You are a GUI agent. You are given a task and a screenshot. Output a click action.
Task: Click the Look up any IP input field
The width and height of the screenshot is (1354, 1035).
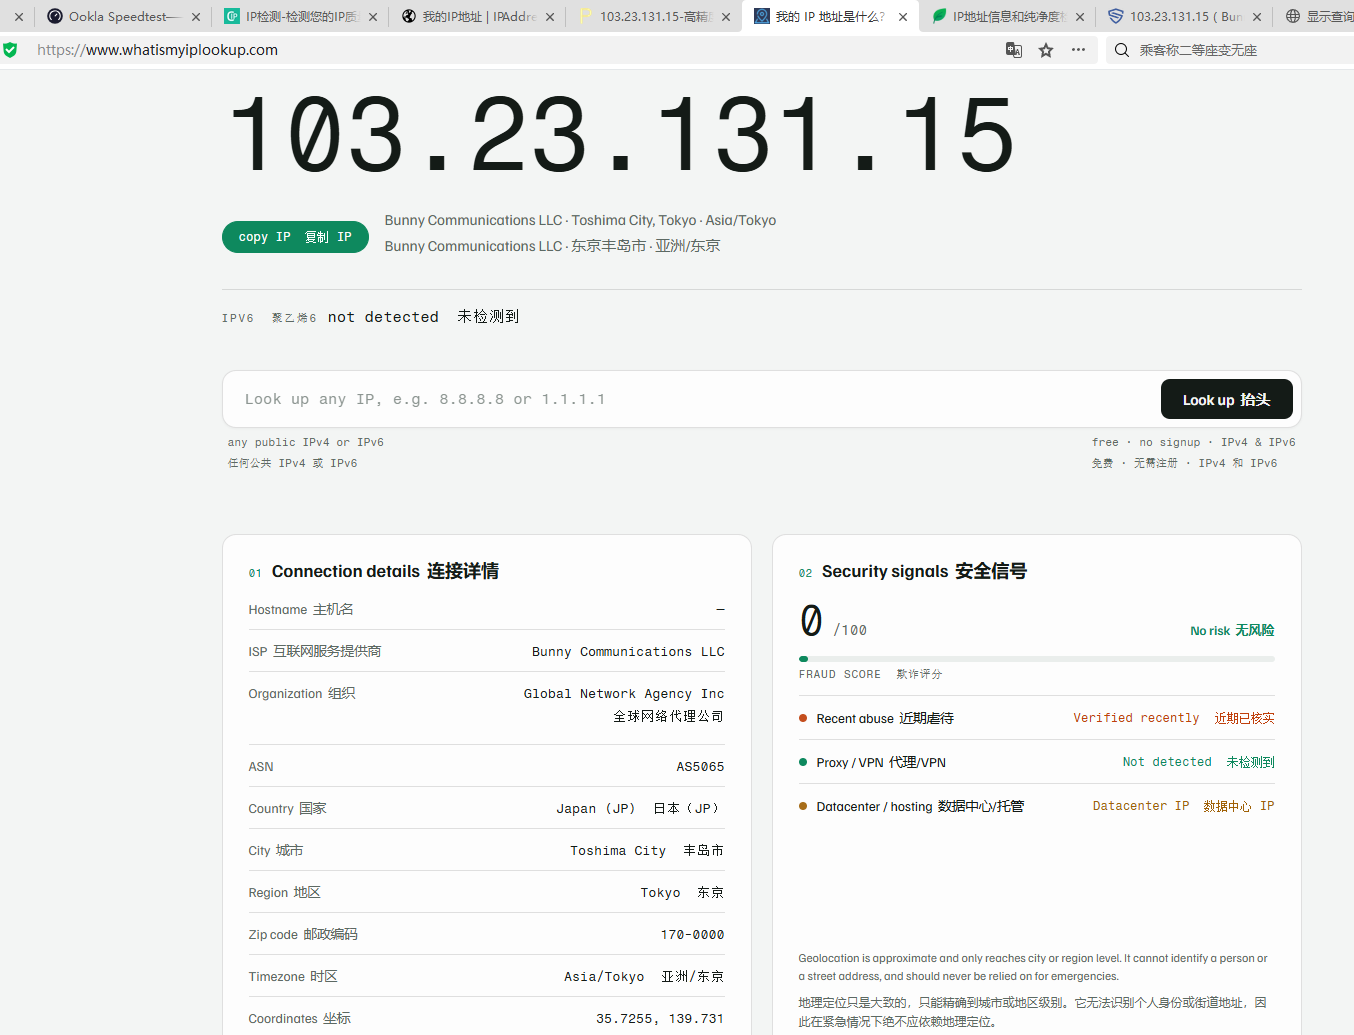690,399
